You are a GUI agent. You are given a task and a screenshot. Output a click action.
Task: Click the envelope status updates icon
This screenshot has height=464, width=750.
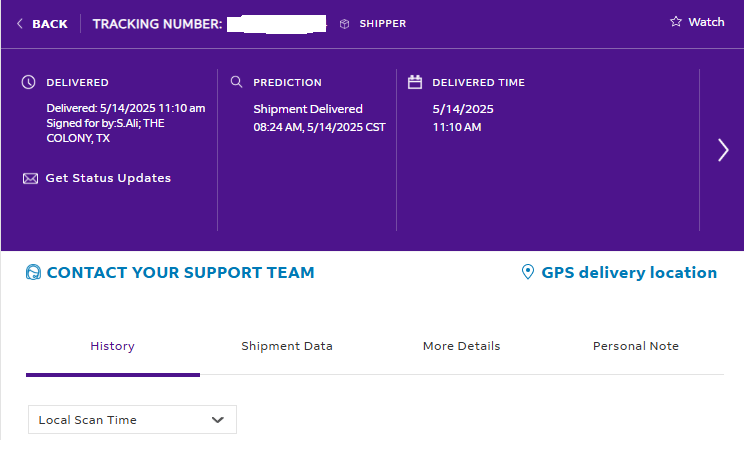[30, 179]
